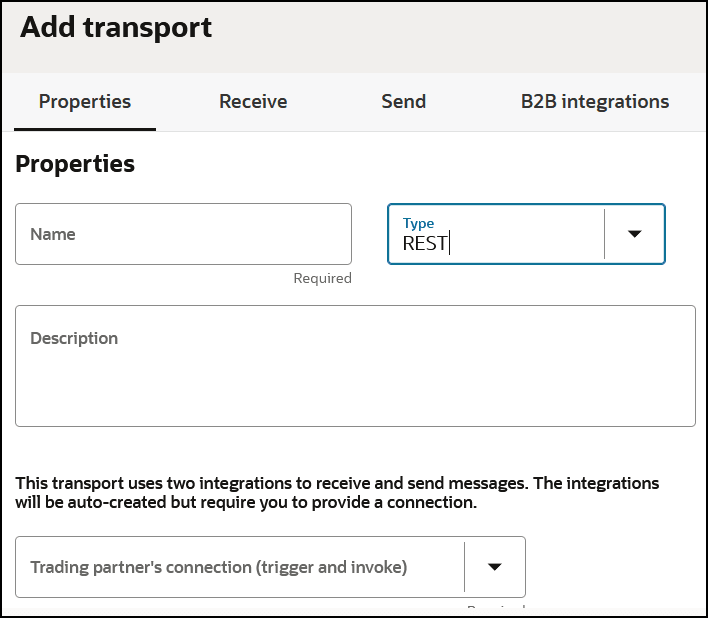This screenshot has height=618, width=708.
Task: Click the Description placeholder label
Action: coord(74,338)
